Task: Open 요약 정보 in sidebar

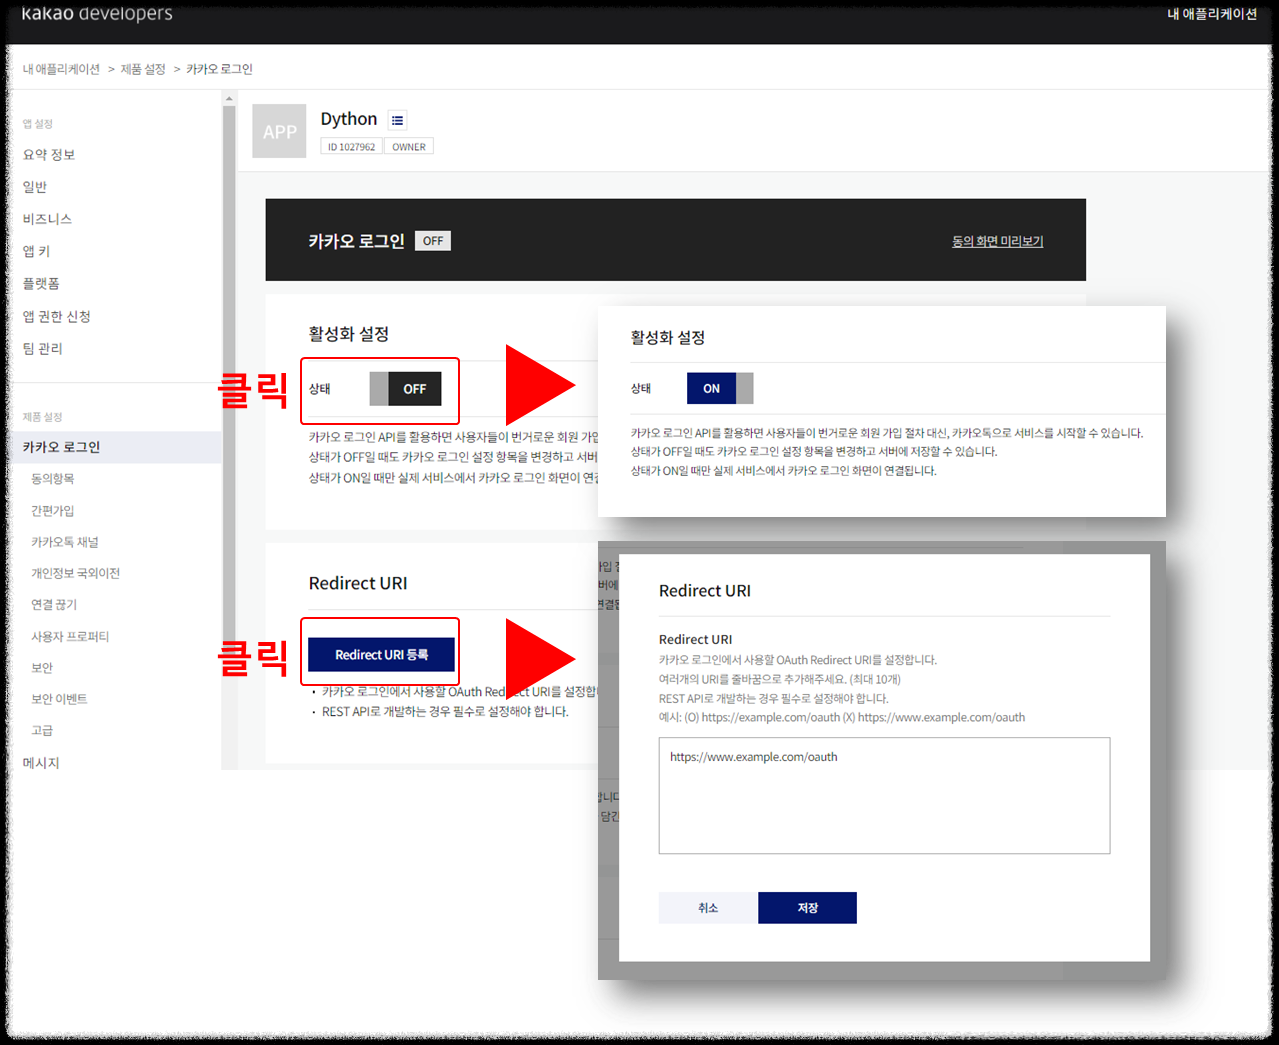Action: [x=49, y=154]
